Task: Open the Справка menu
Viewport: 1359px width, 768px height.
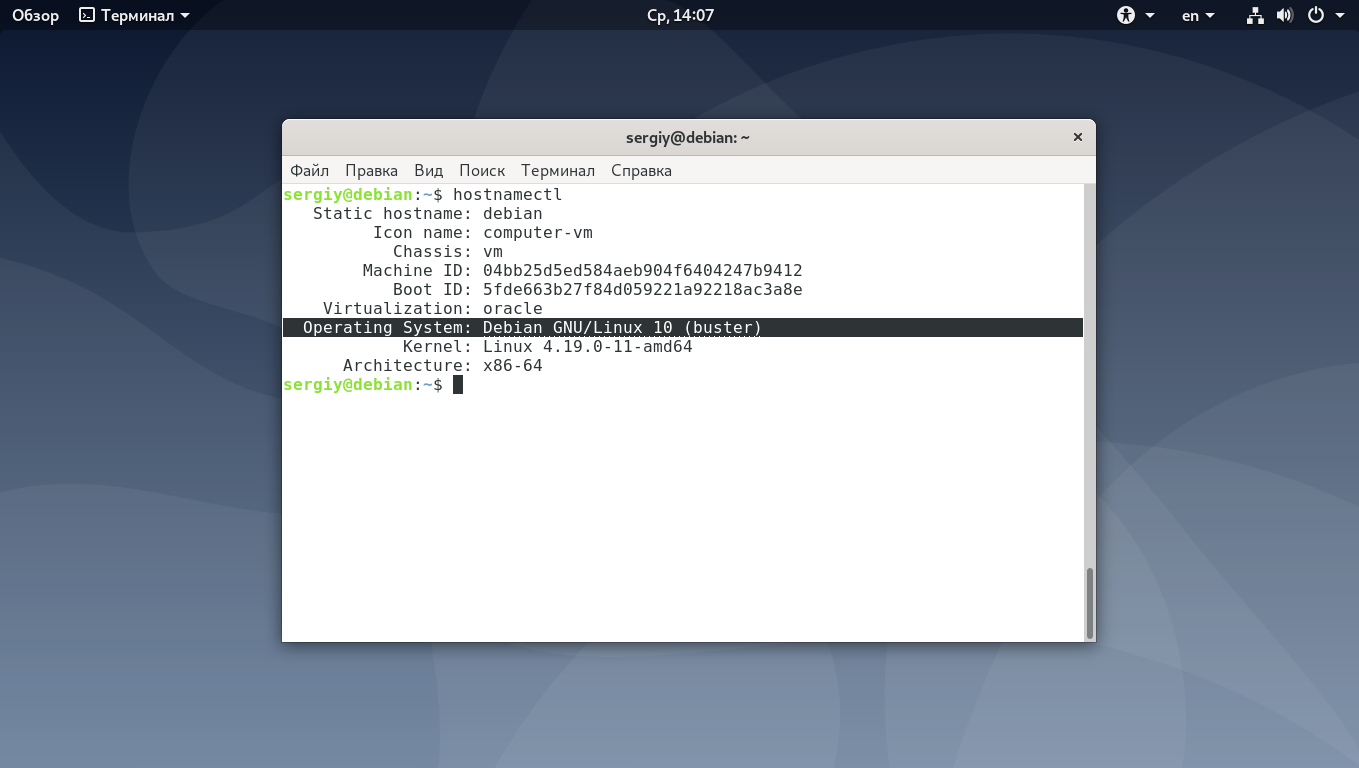Action: (640, 170)
